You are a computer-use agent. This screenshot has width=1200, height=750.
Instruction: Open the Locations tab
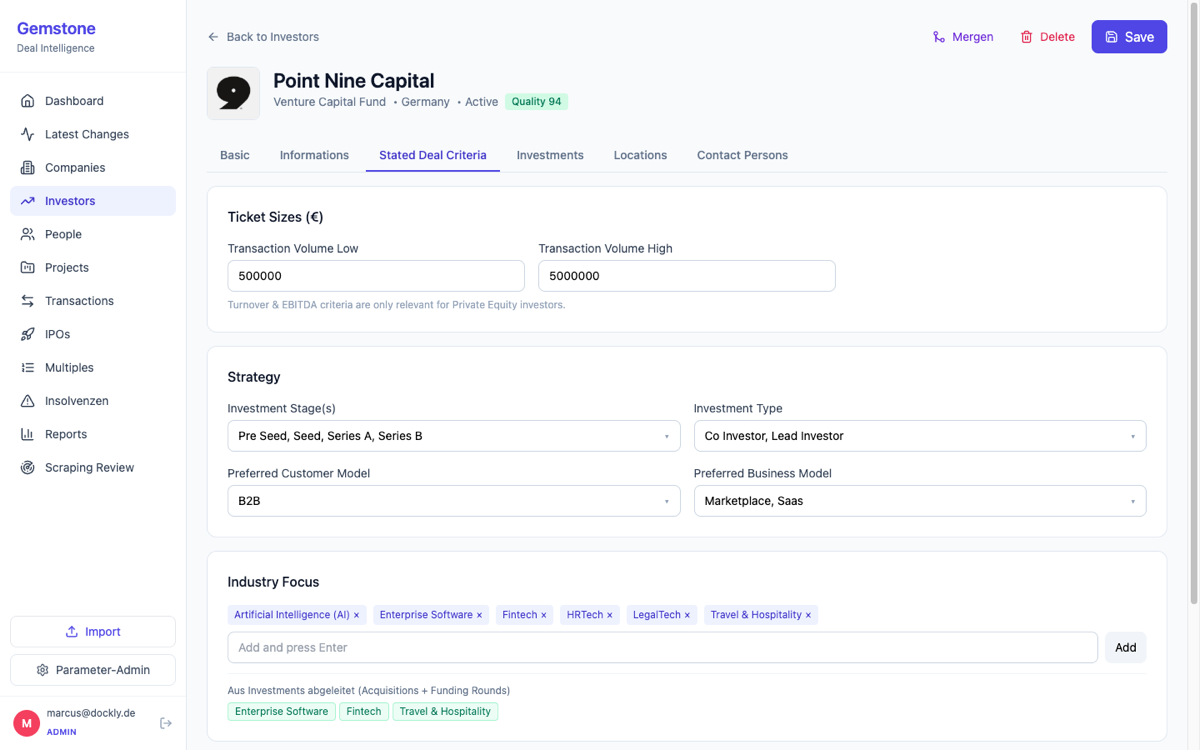coord(640,155)
